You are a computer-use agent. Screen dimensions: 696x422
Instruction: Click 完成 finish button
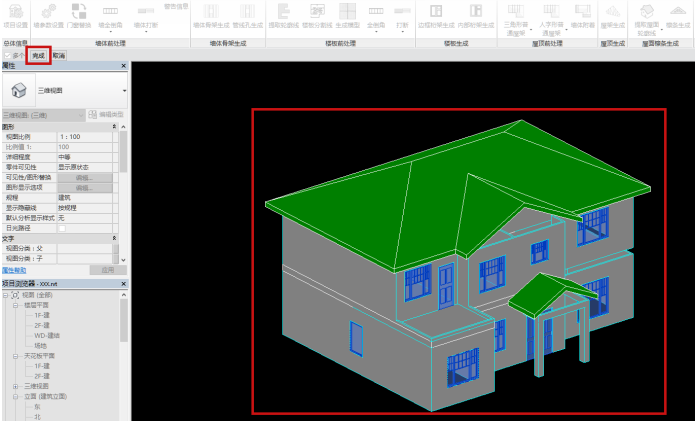[38, 56]
